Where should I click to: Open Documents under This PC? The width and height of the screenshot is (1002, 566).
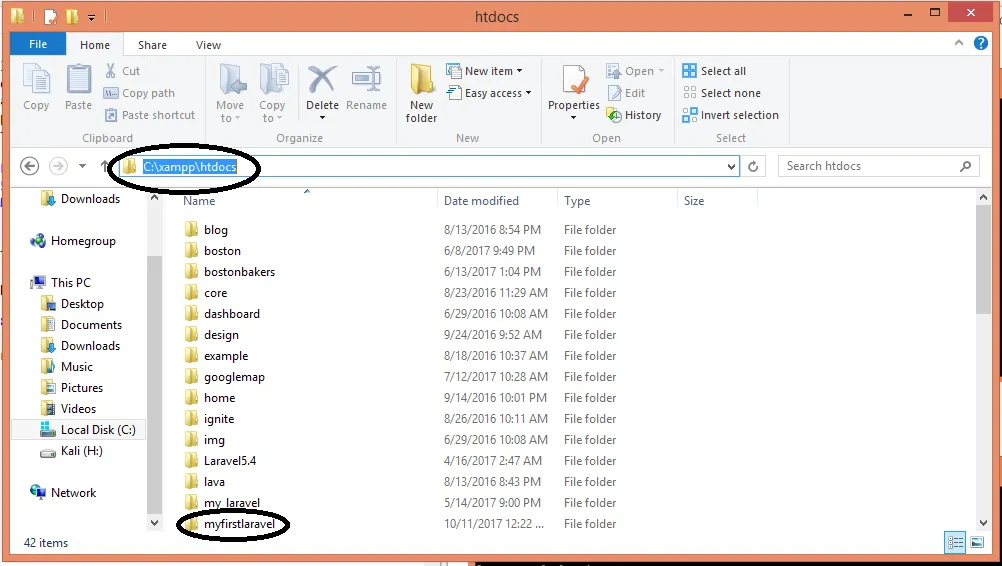pos(91,325)
